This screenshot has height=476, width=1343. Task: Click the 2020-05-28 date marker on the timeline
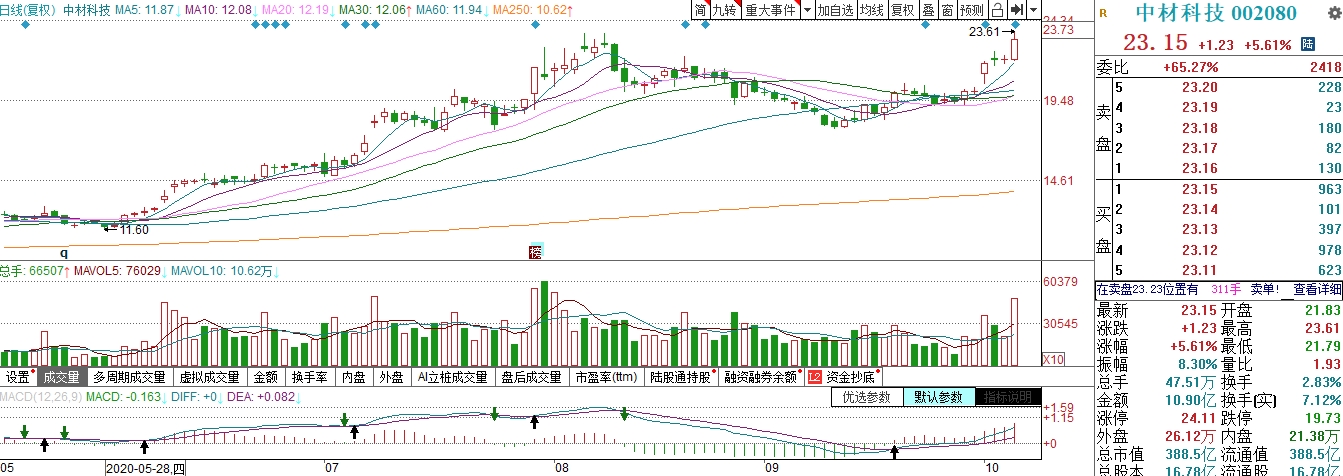point(146,468)
